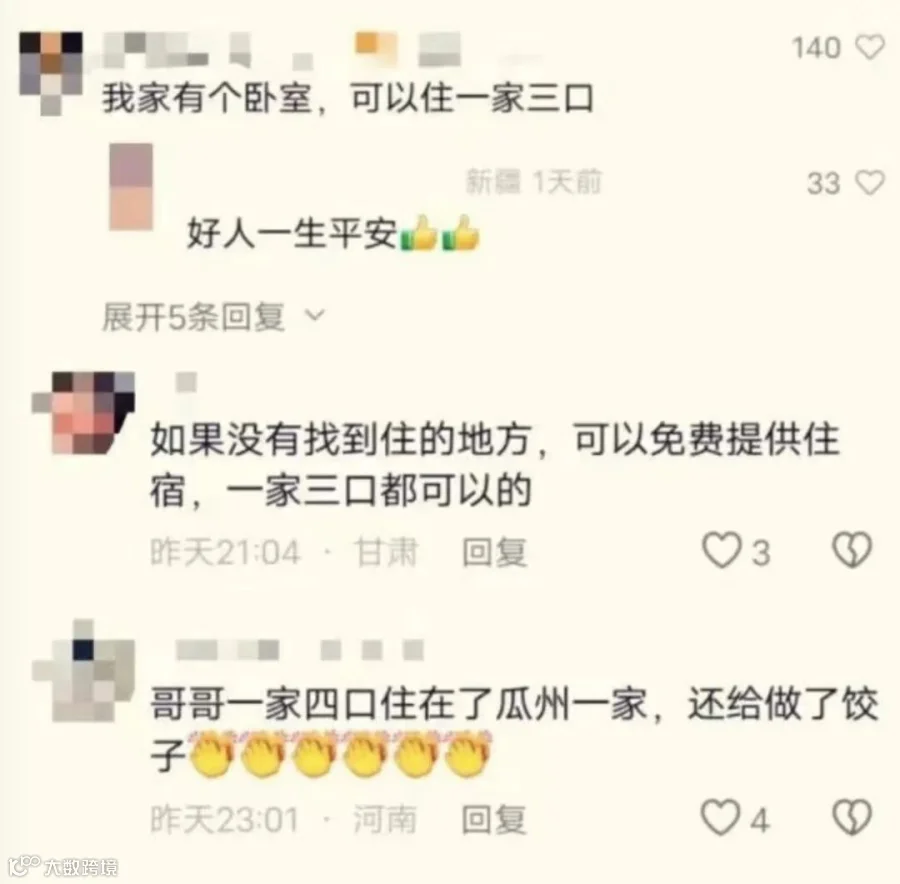Reply to the 昨天21:04 Gansu comment
This screenshot has height=884, width=900.
(x=495, y=552)
